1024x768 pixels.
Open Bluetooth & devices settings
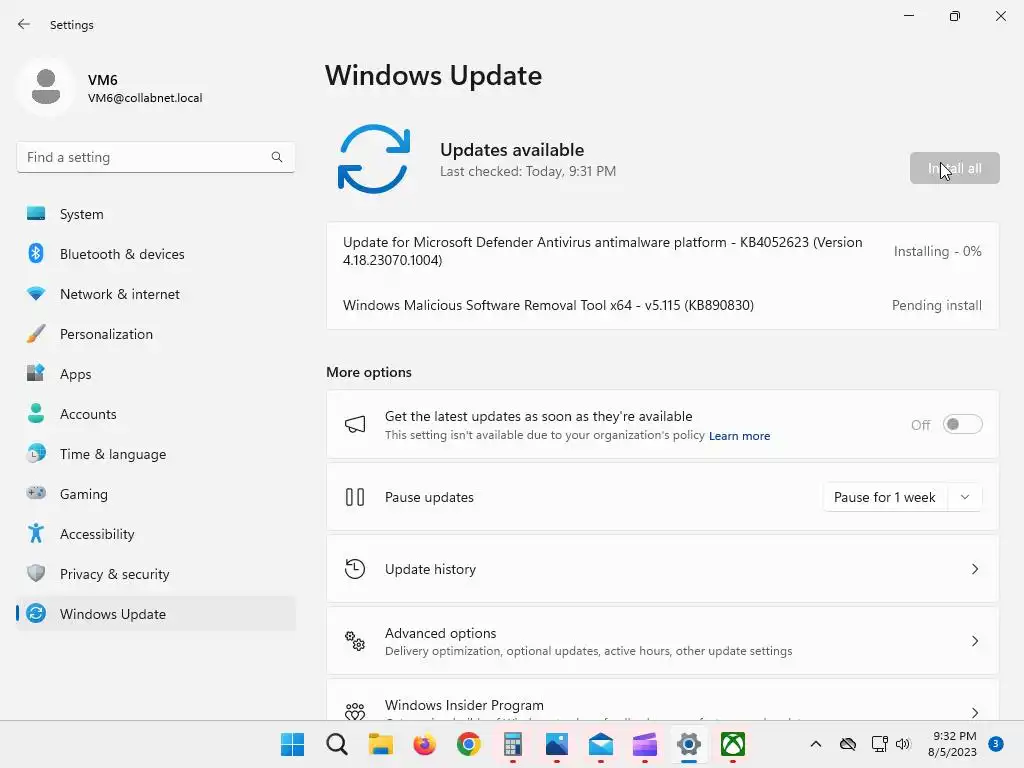pos(155,254)
